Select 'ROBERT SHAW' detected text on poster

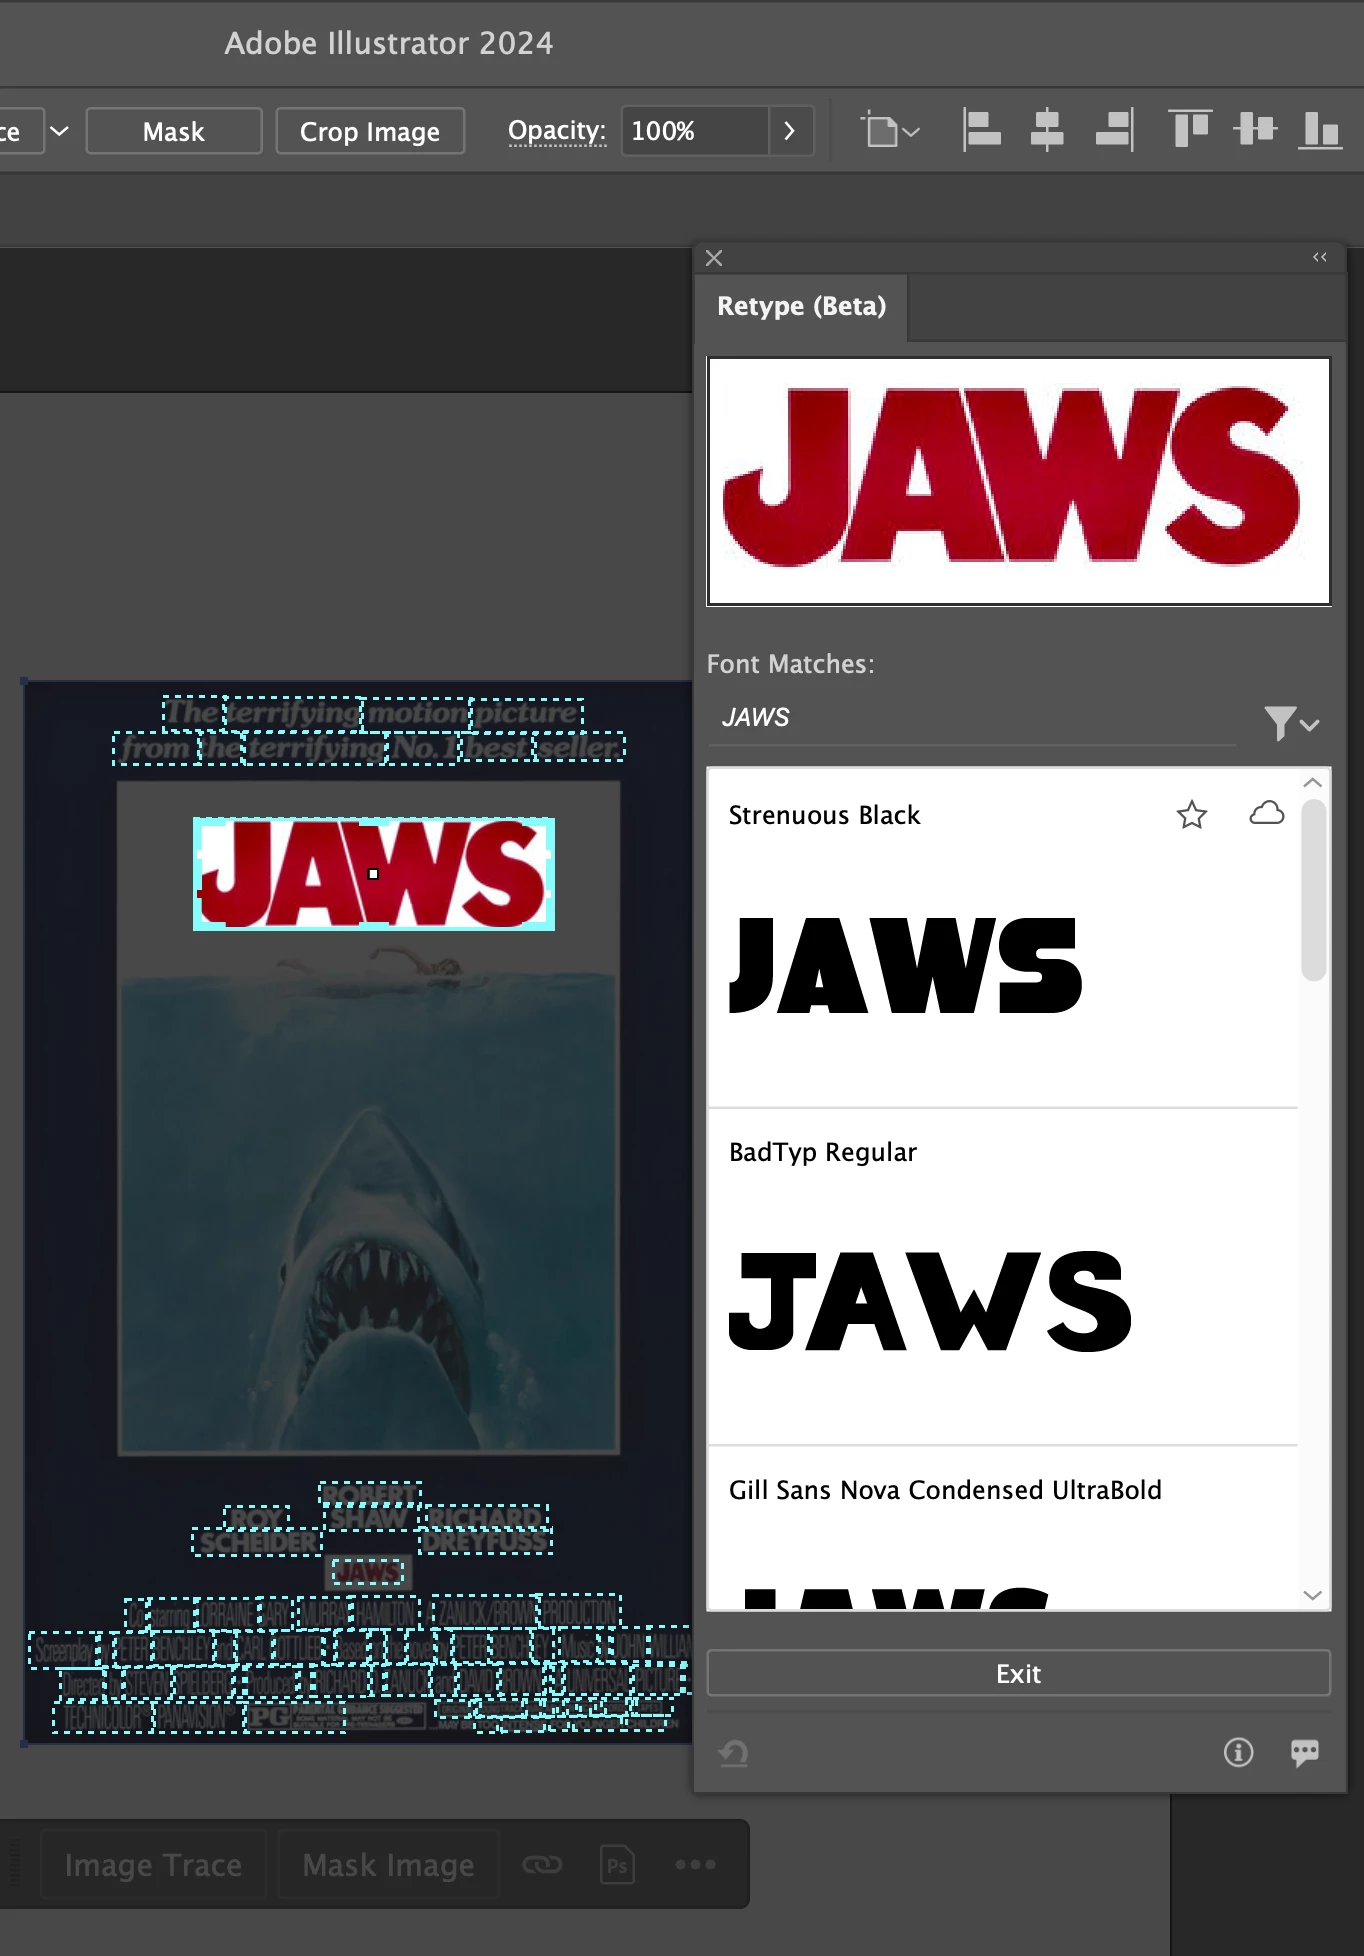(x=370, y=1506)
